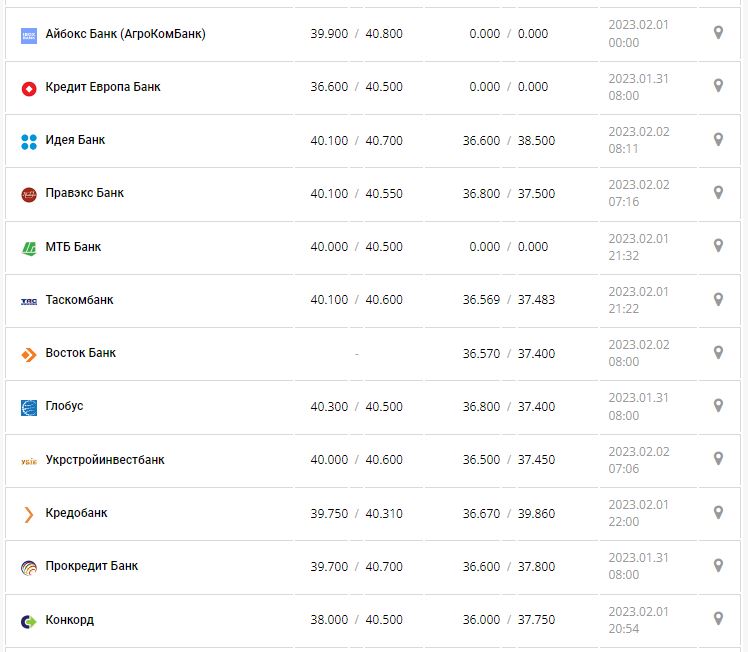The height and width of the screenshot is (652, 748).
Task: Click the map pin for Айбокс Банк
Action: pyautogui.click(x=717, y=33)
